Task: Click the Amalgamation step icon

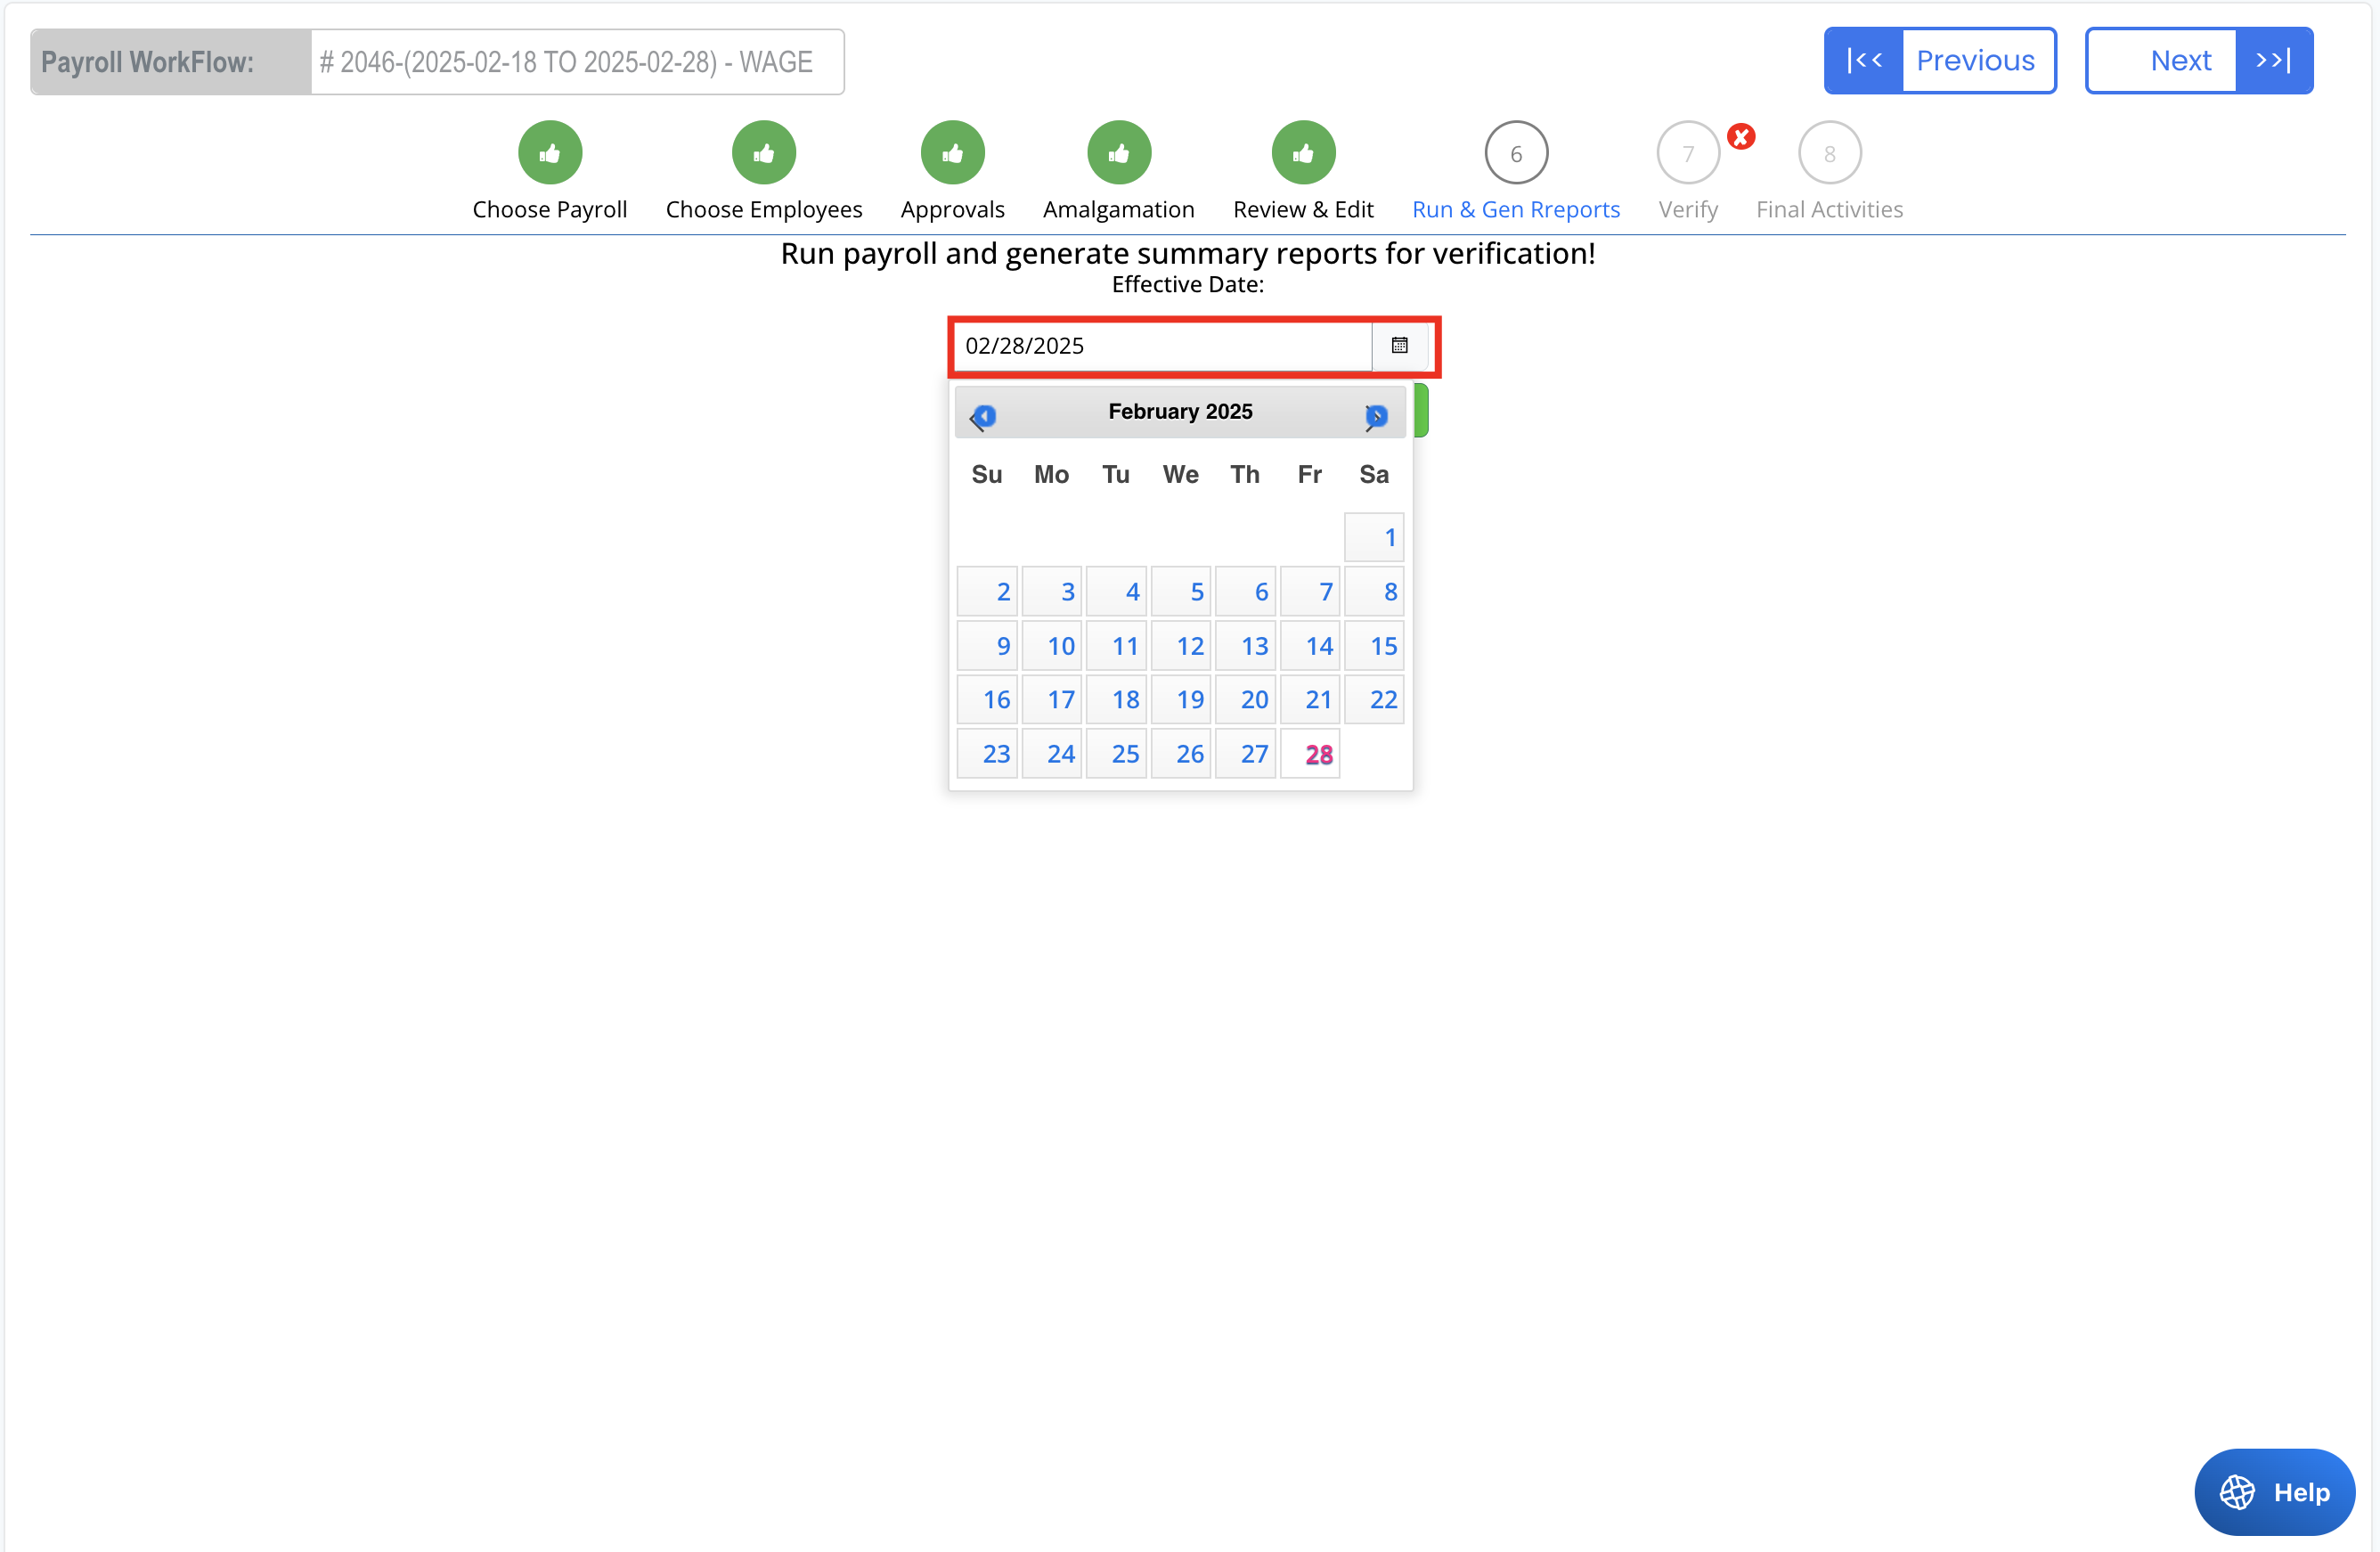Action: [1118, 153]
